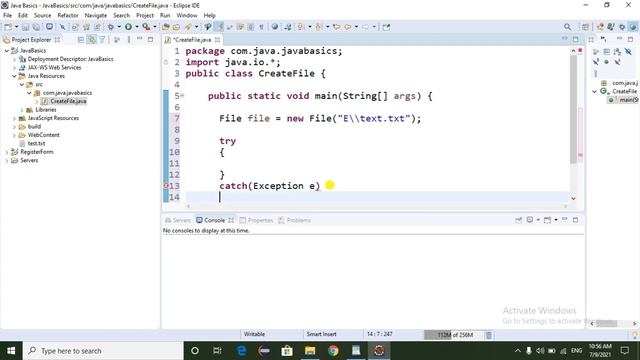Viewport: 640px width, 360px height.
Task: Click the Debug bug icon in toolbar
Action: (x=111, y=27)
